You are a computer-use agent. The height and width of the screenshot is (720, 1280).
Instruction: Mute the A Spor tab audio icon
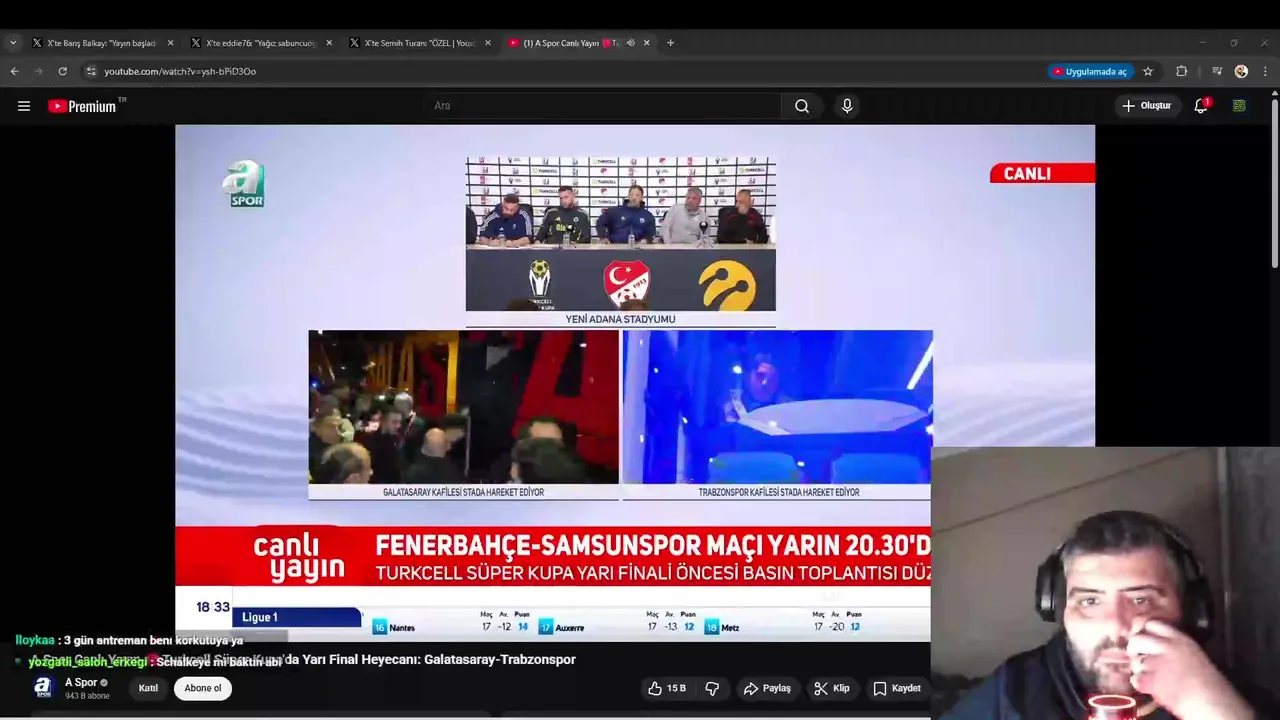(x=630, y=43)
